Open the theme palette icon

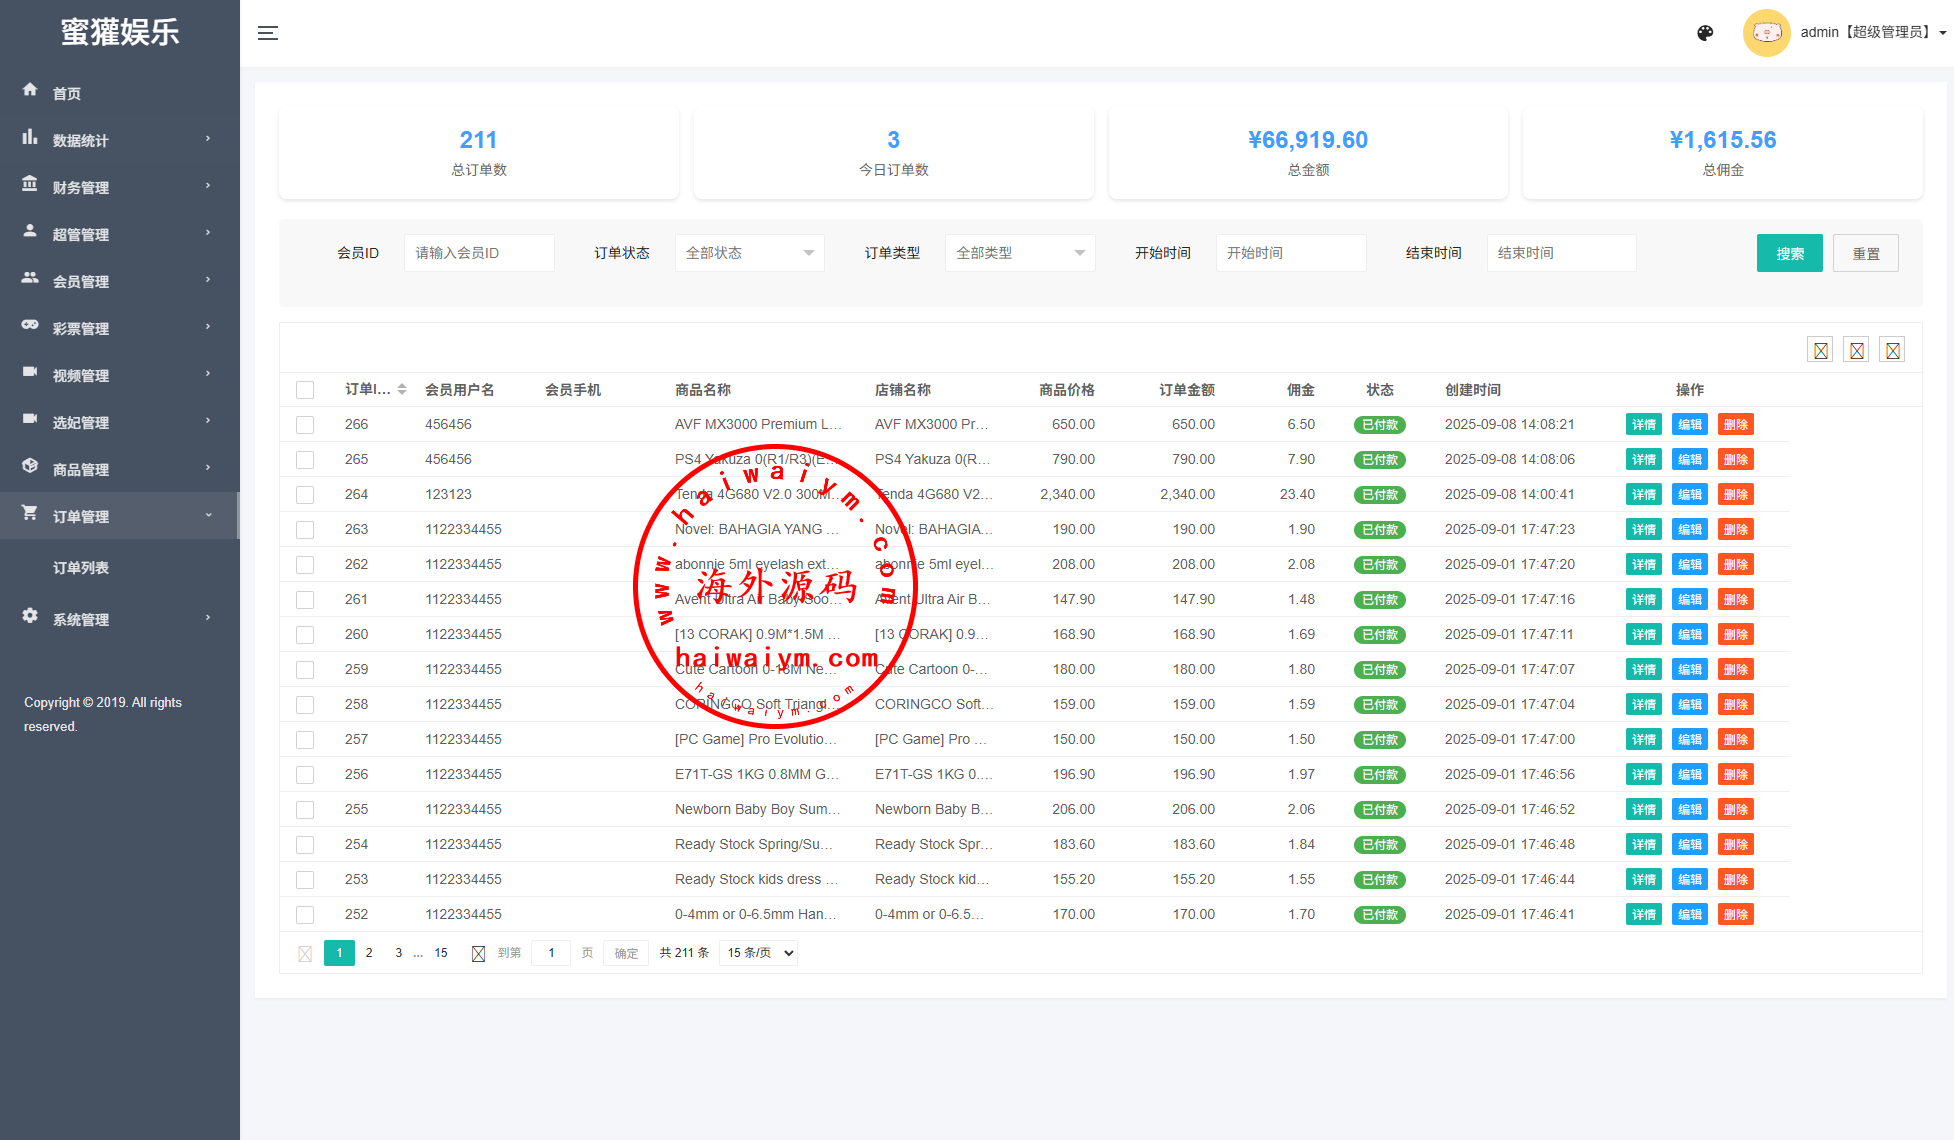(1705, 33)
